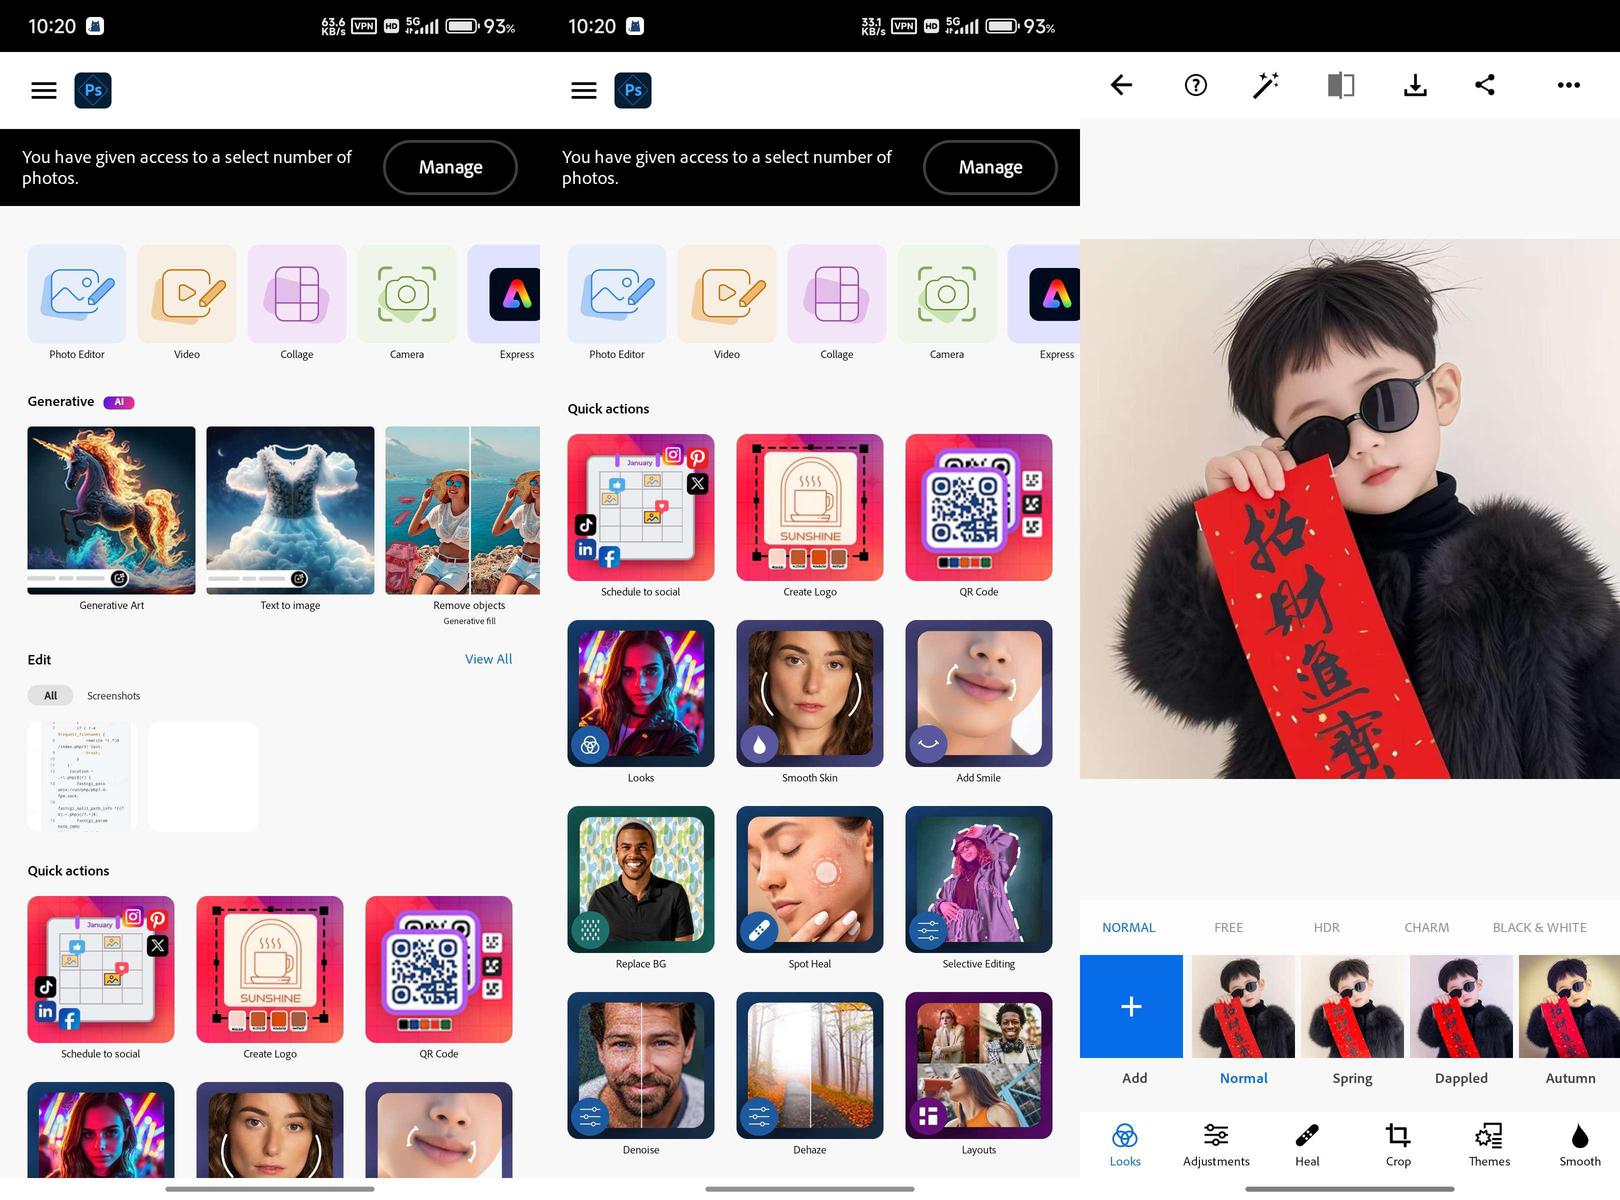
Task: Apply the Autumn look thumbnail
Action: [x=1569, y=1006]
